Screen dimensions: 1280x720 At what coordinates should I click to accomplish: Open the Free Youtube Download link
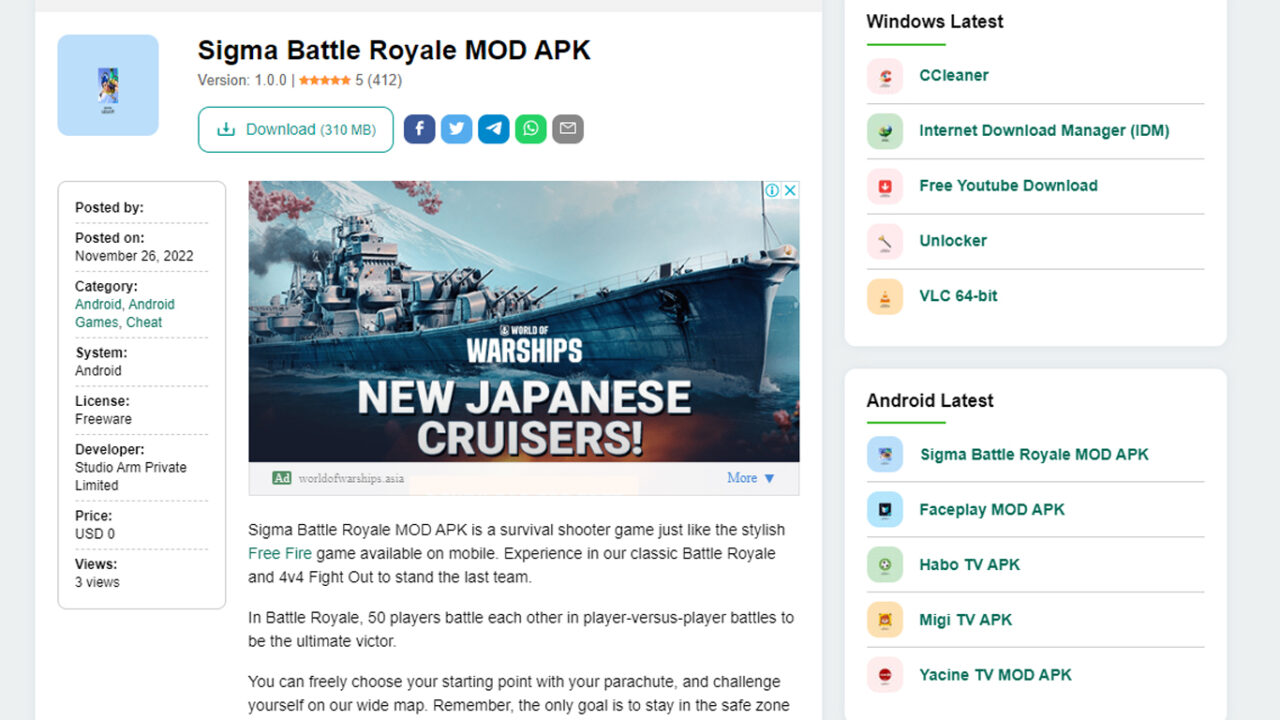click(1008, 185)
